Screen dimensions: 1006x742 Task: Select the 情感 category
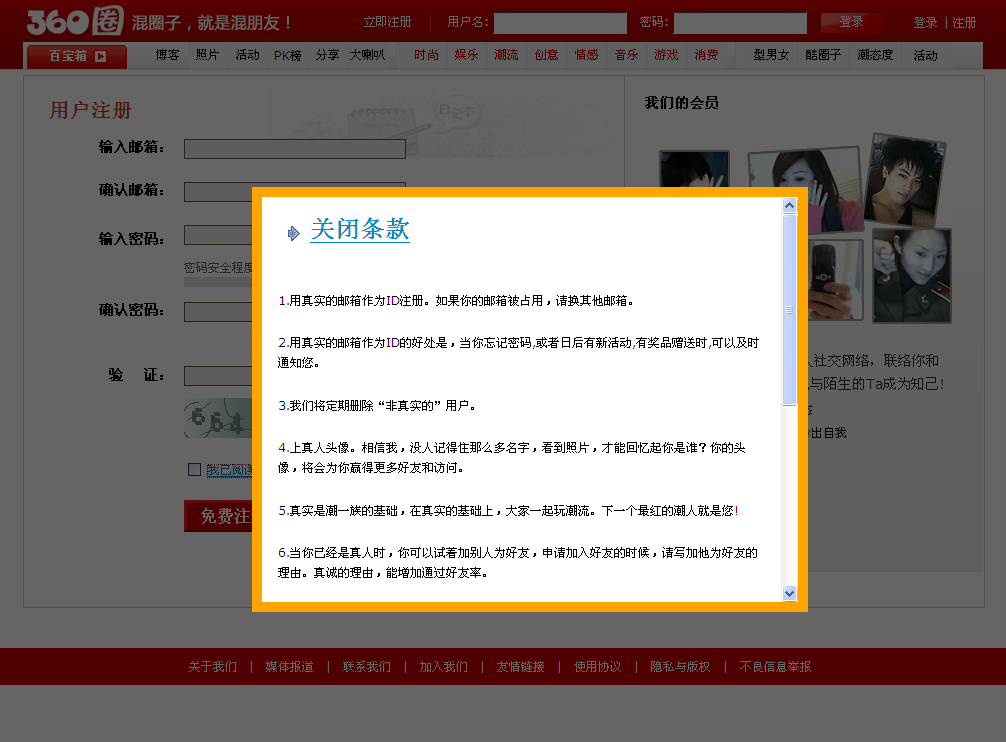(x=586, y=55)
